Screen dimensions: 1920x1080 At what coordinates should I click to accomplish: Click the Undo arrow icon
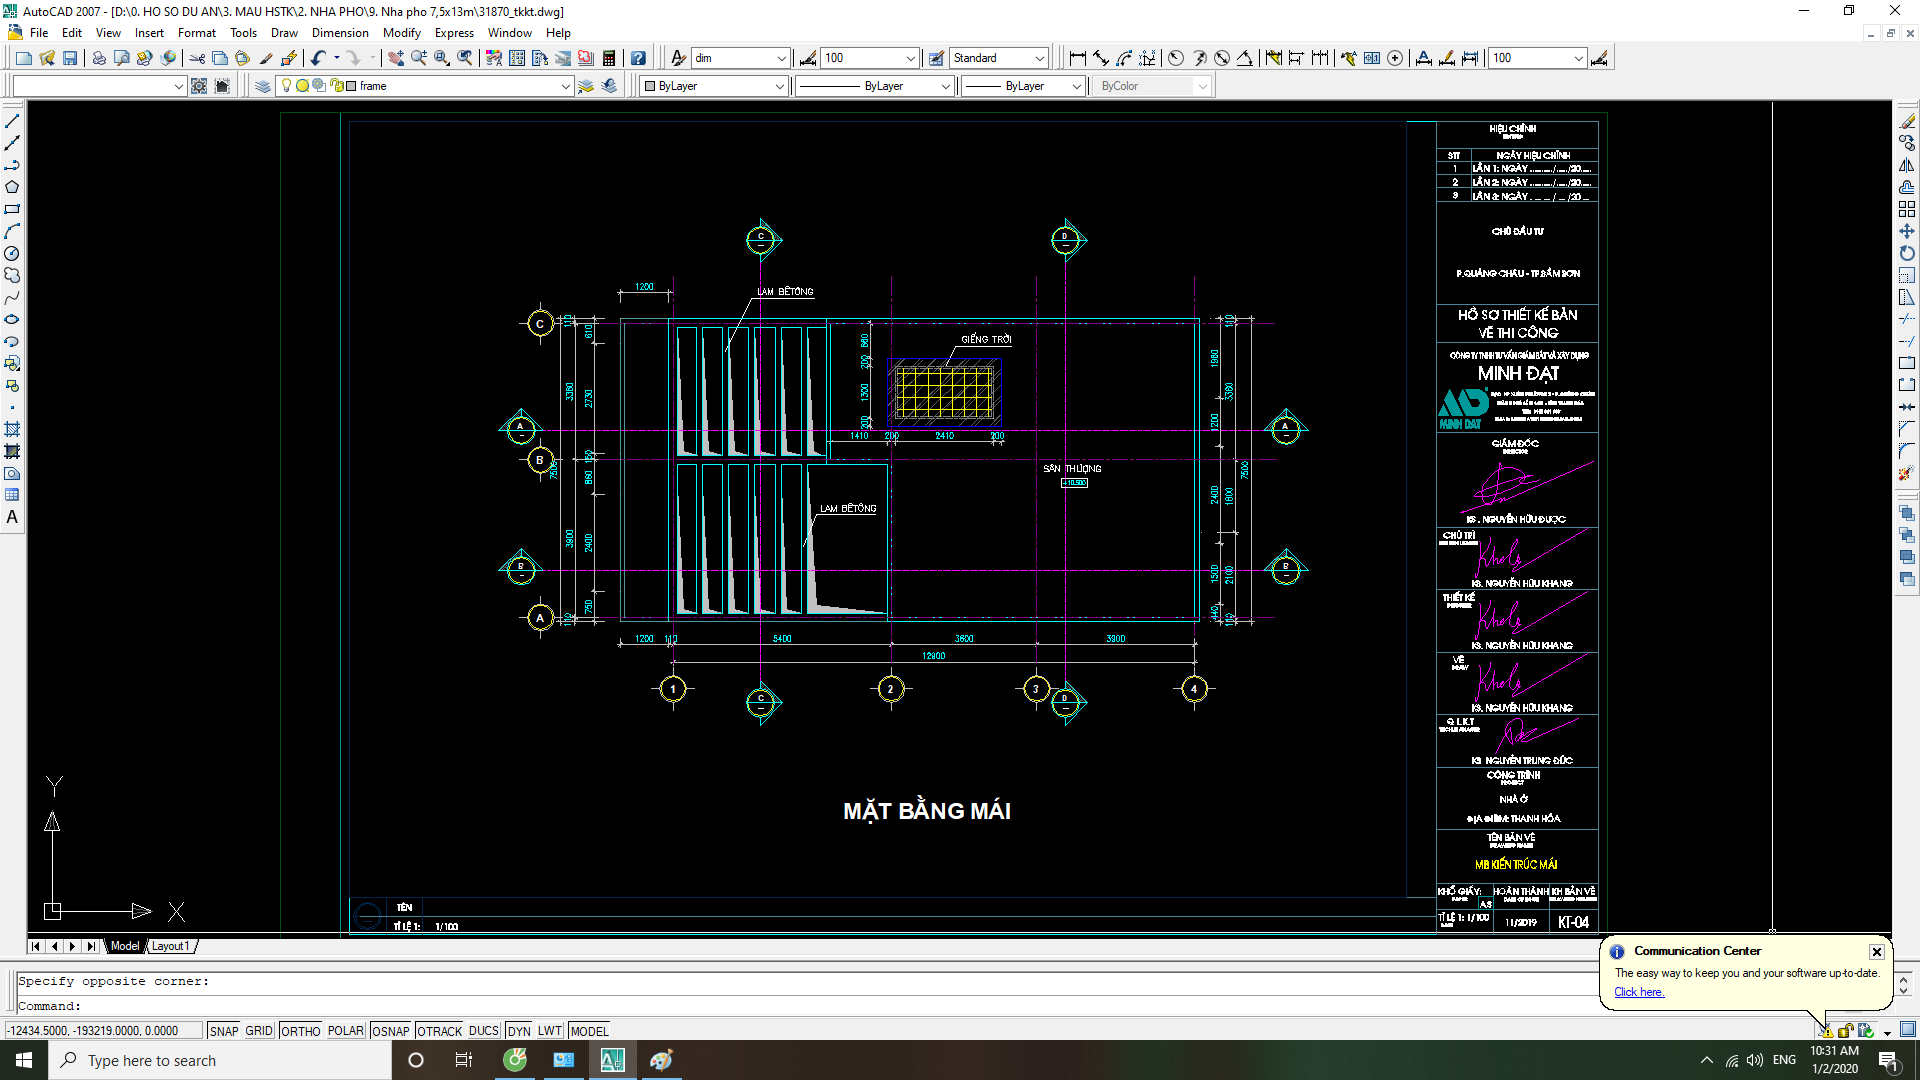(318, 58)
